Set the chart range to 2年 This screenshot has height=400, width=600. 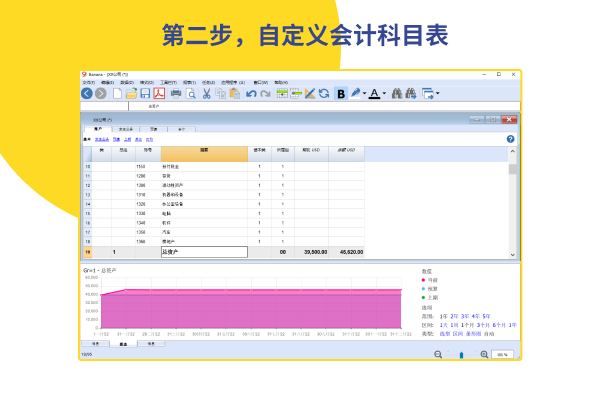pyautogui.click(x=454, y=317)
